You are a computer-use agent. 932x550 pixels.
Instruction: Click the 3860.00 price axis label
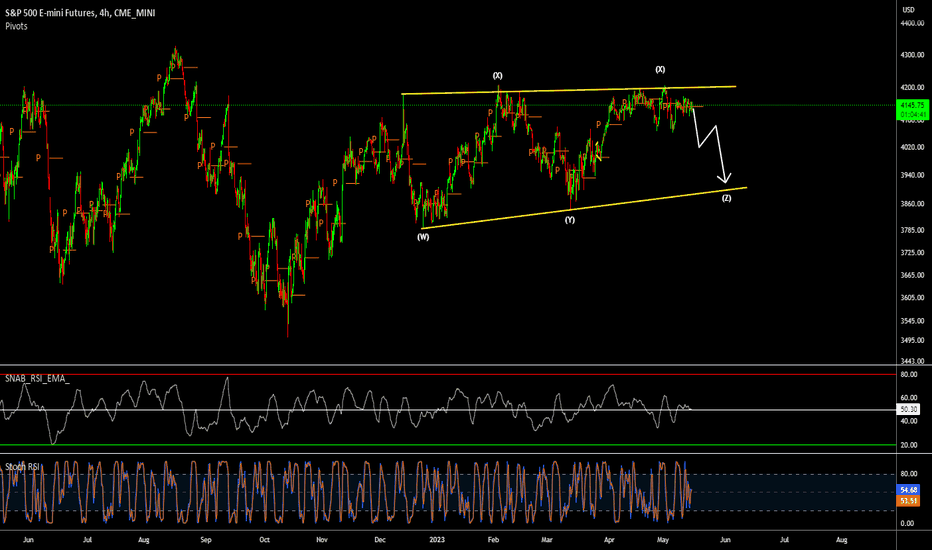pyautogui.click(x=912, y=203)
